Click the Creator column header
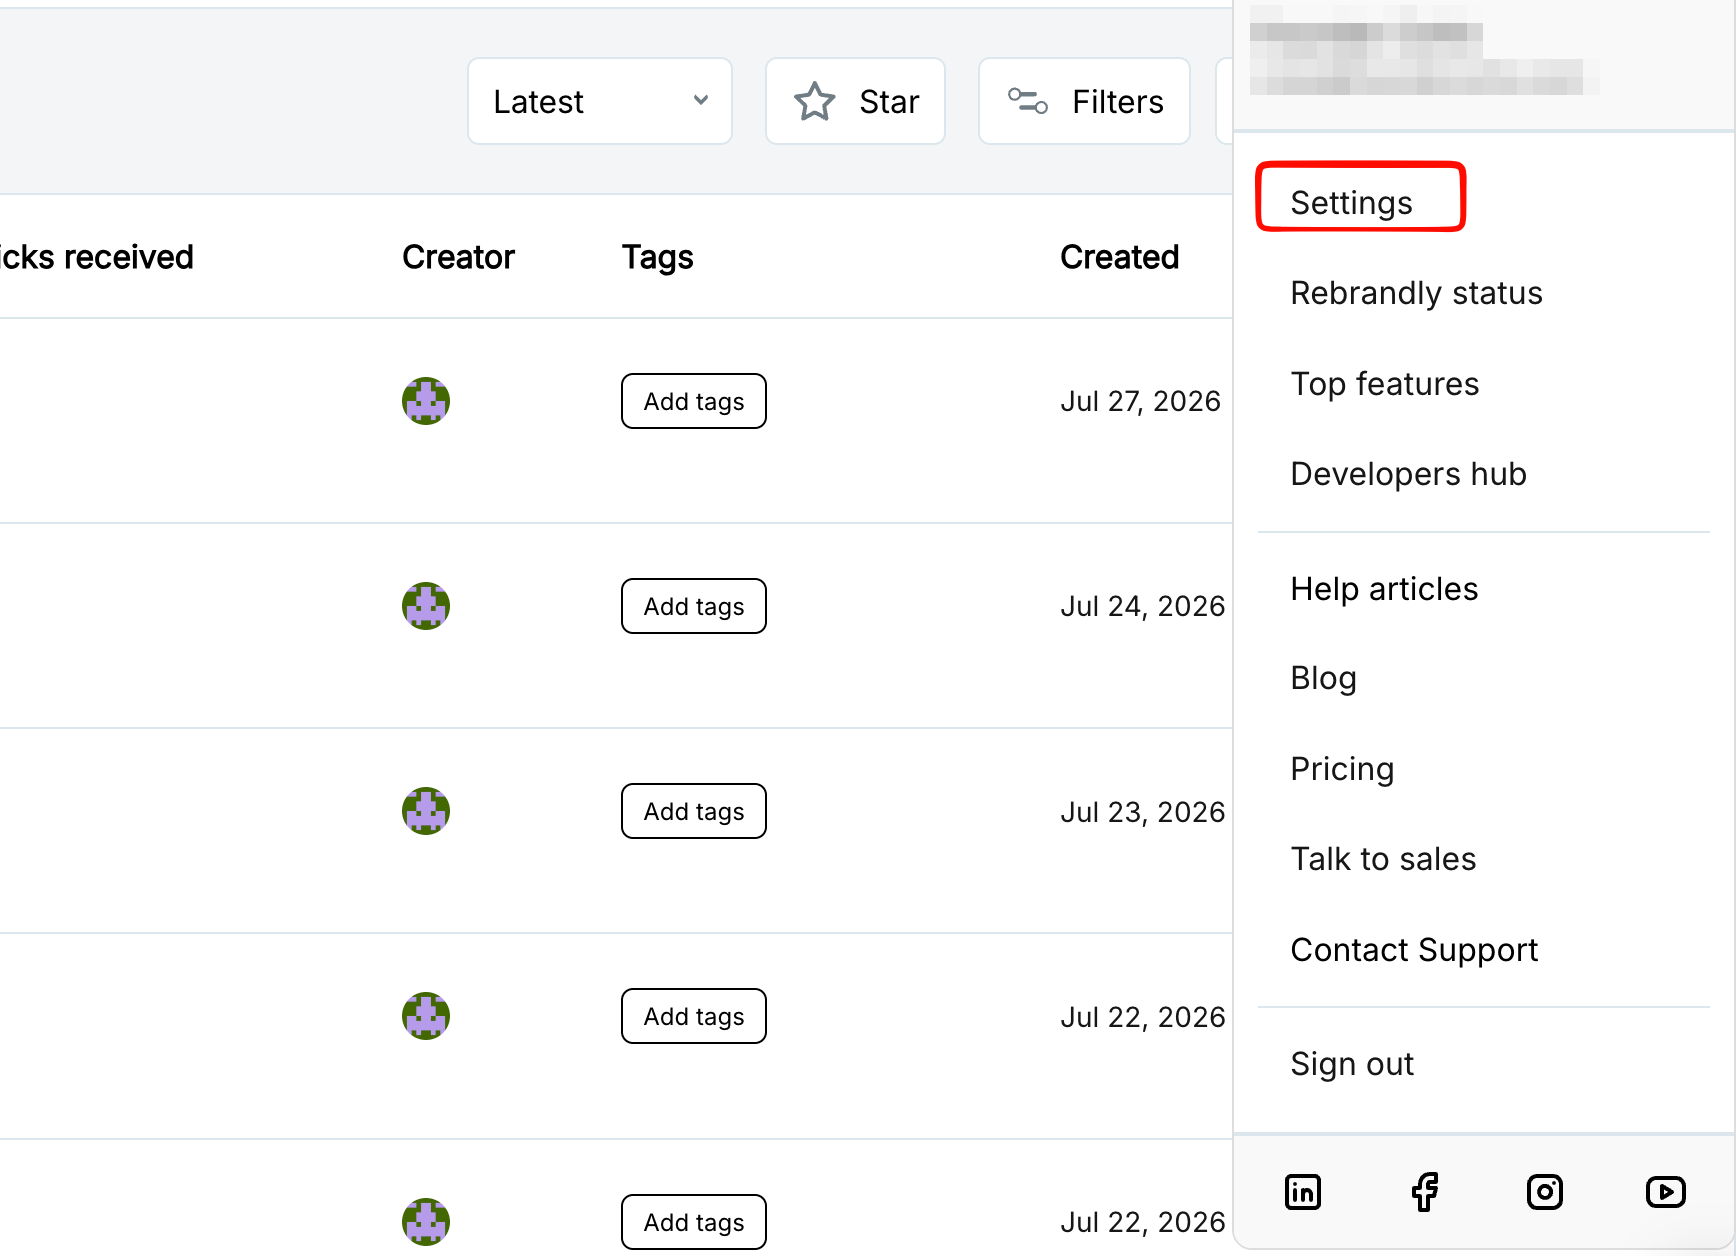Image resolution: width=1736 pixels, height=1256 pixels. pos(458,257)
